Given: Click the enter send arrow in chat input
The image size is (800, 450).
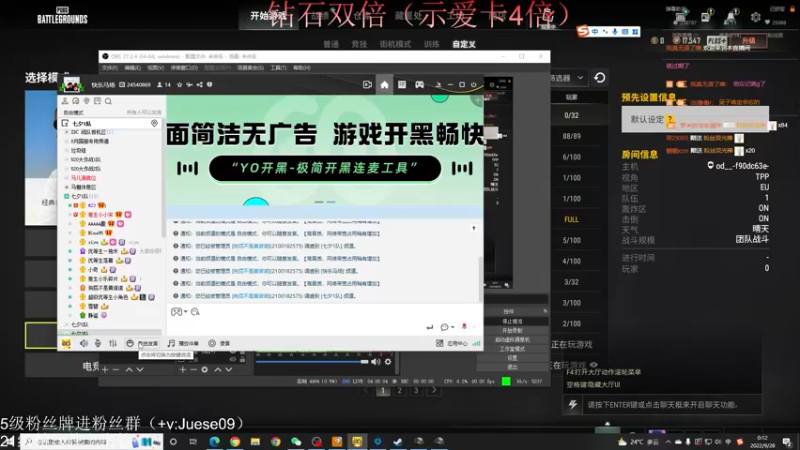Looking at the screenshot, I should point(430,327).
